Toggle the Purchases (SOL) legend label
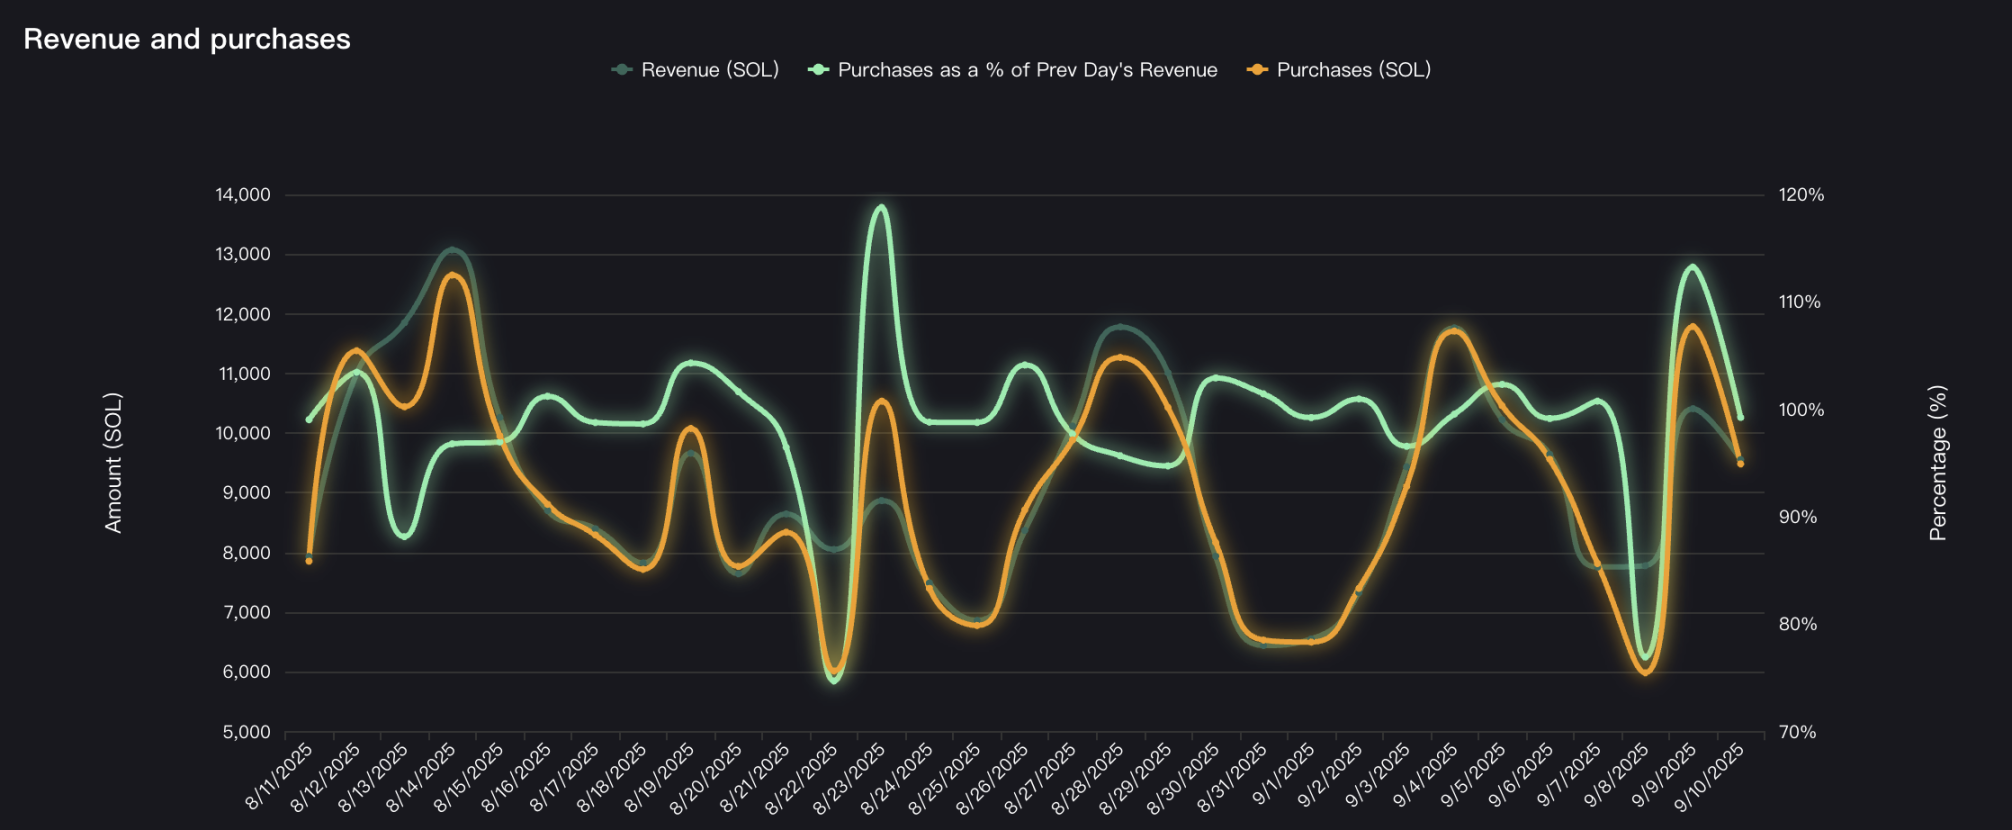The image size is (2012, 830). click(1353, 70)
